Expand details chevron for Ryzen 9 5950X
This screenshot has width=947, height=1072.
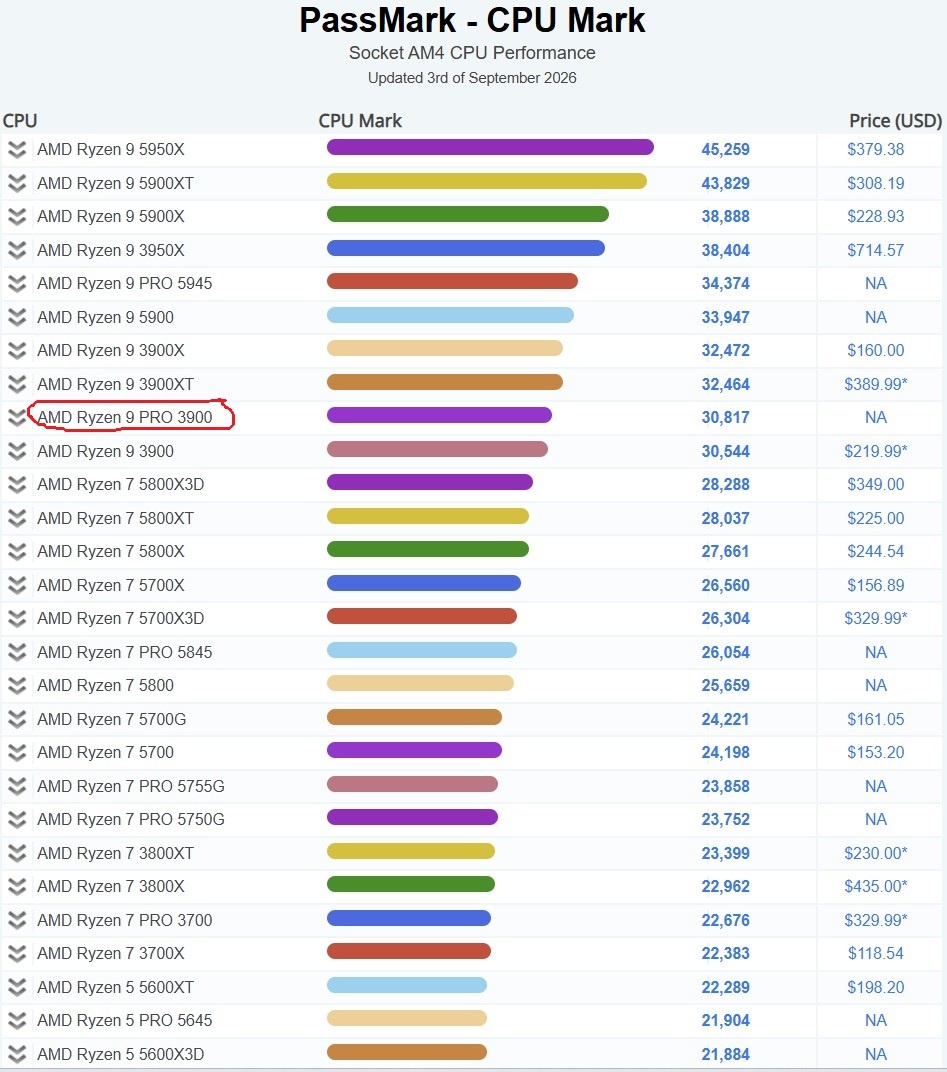click(17, 149)
